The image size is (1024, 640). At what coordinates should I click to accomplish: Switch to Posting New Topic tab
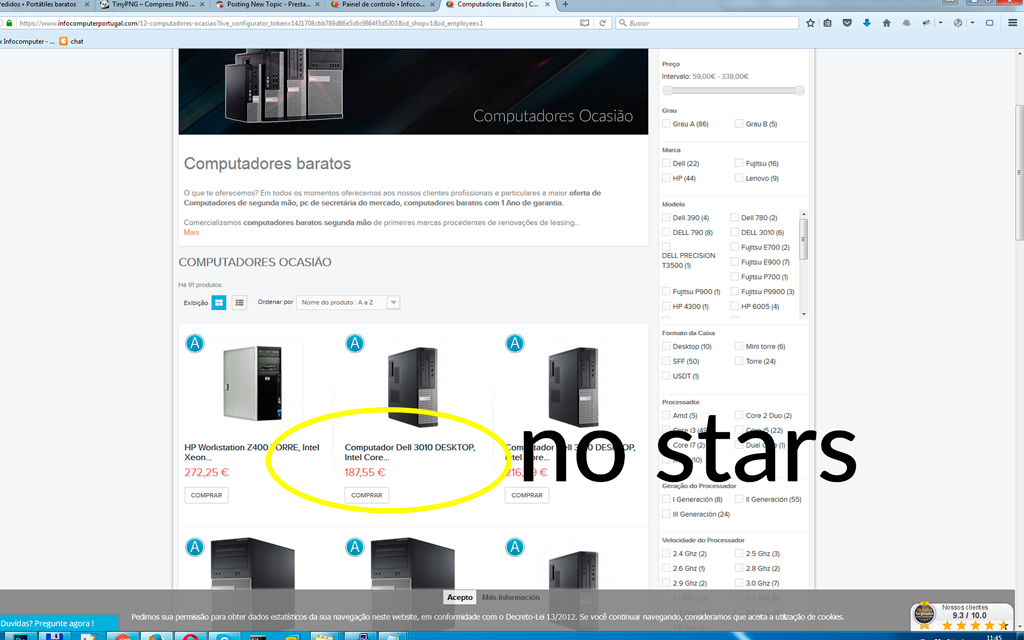point(268,4)
